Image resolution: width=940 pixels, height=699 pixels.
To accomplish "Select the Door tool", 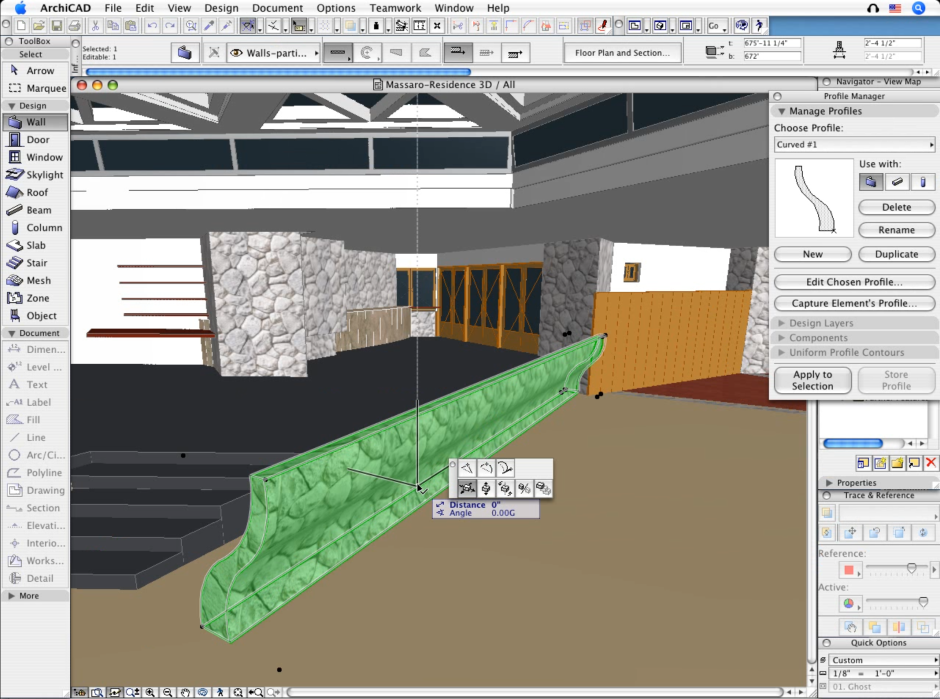I will click(x=35, y=140).
